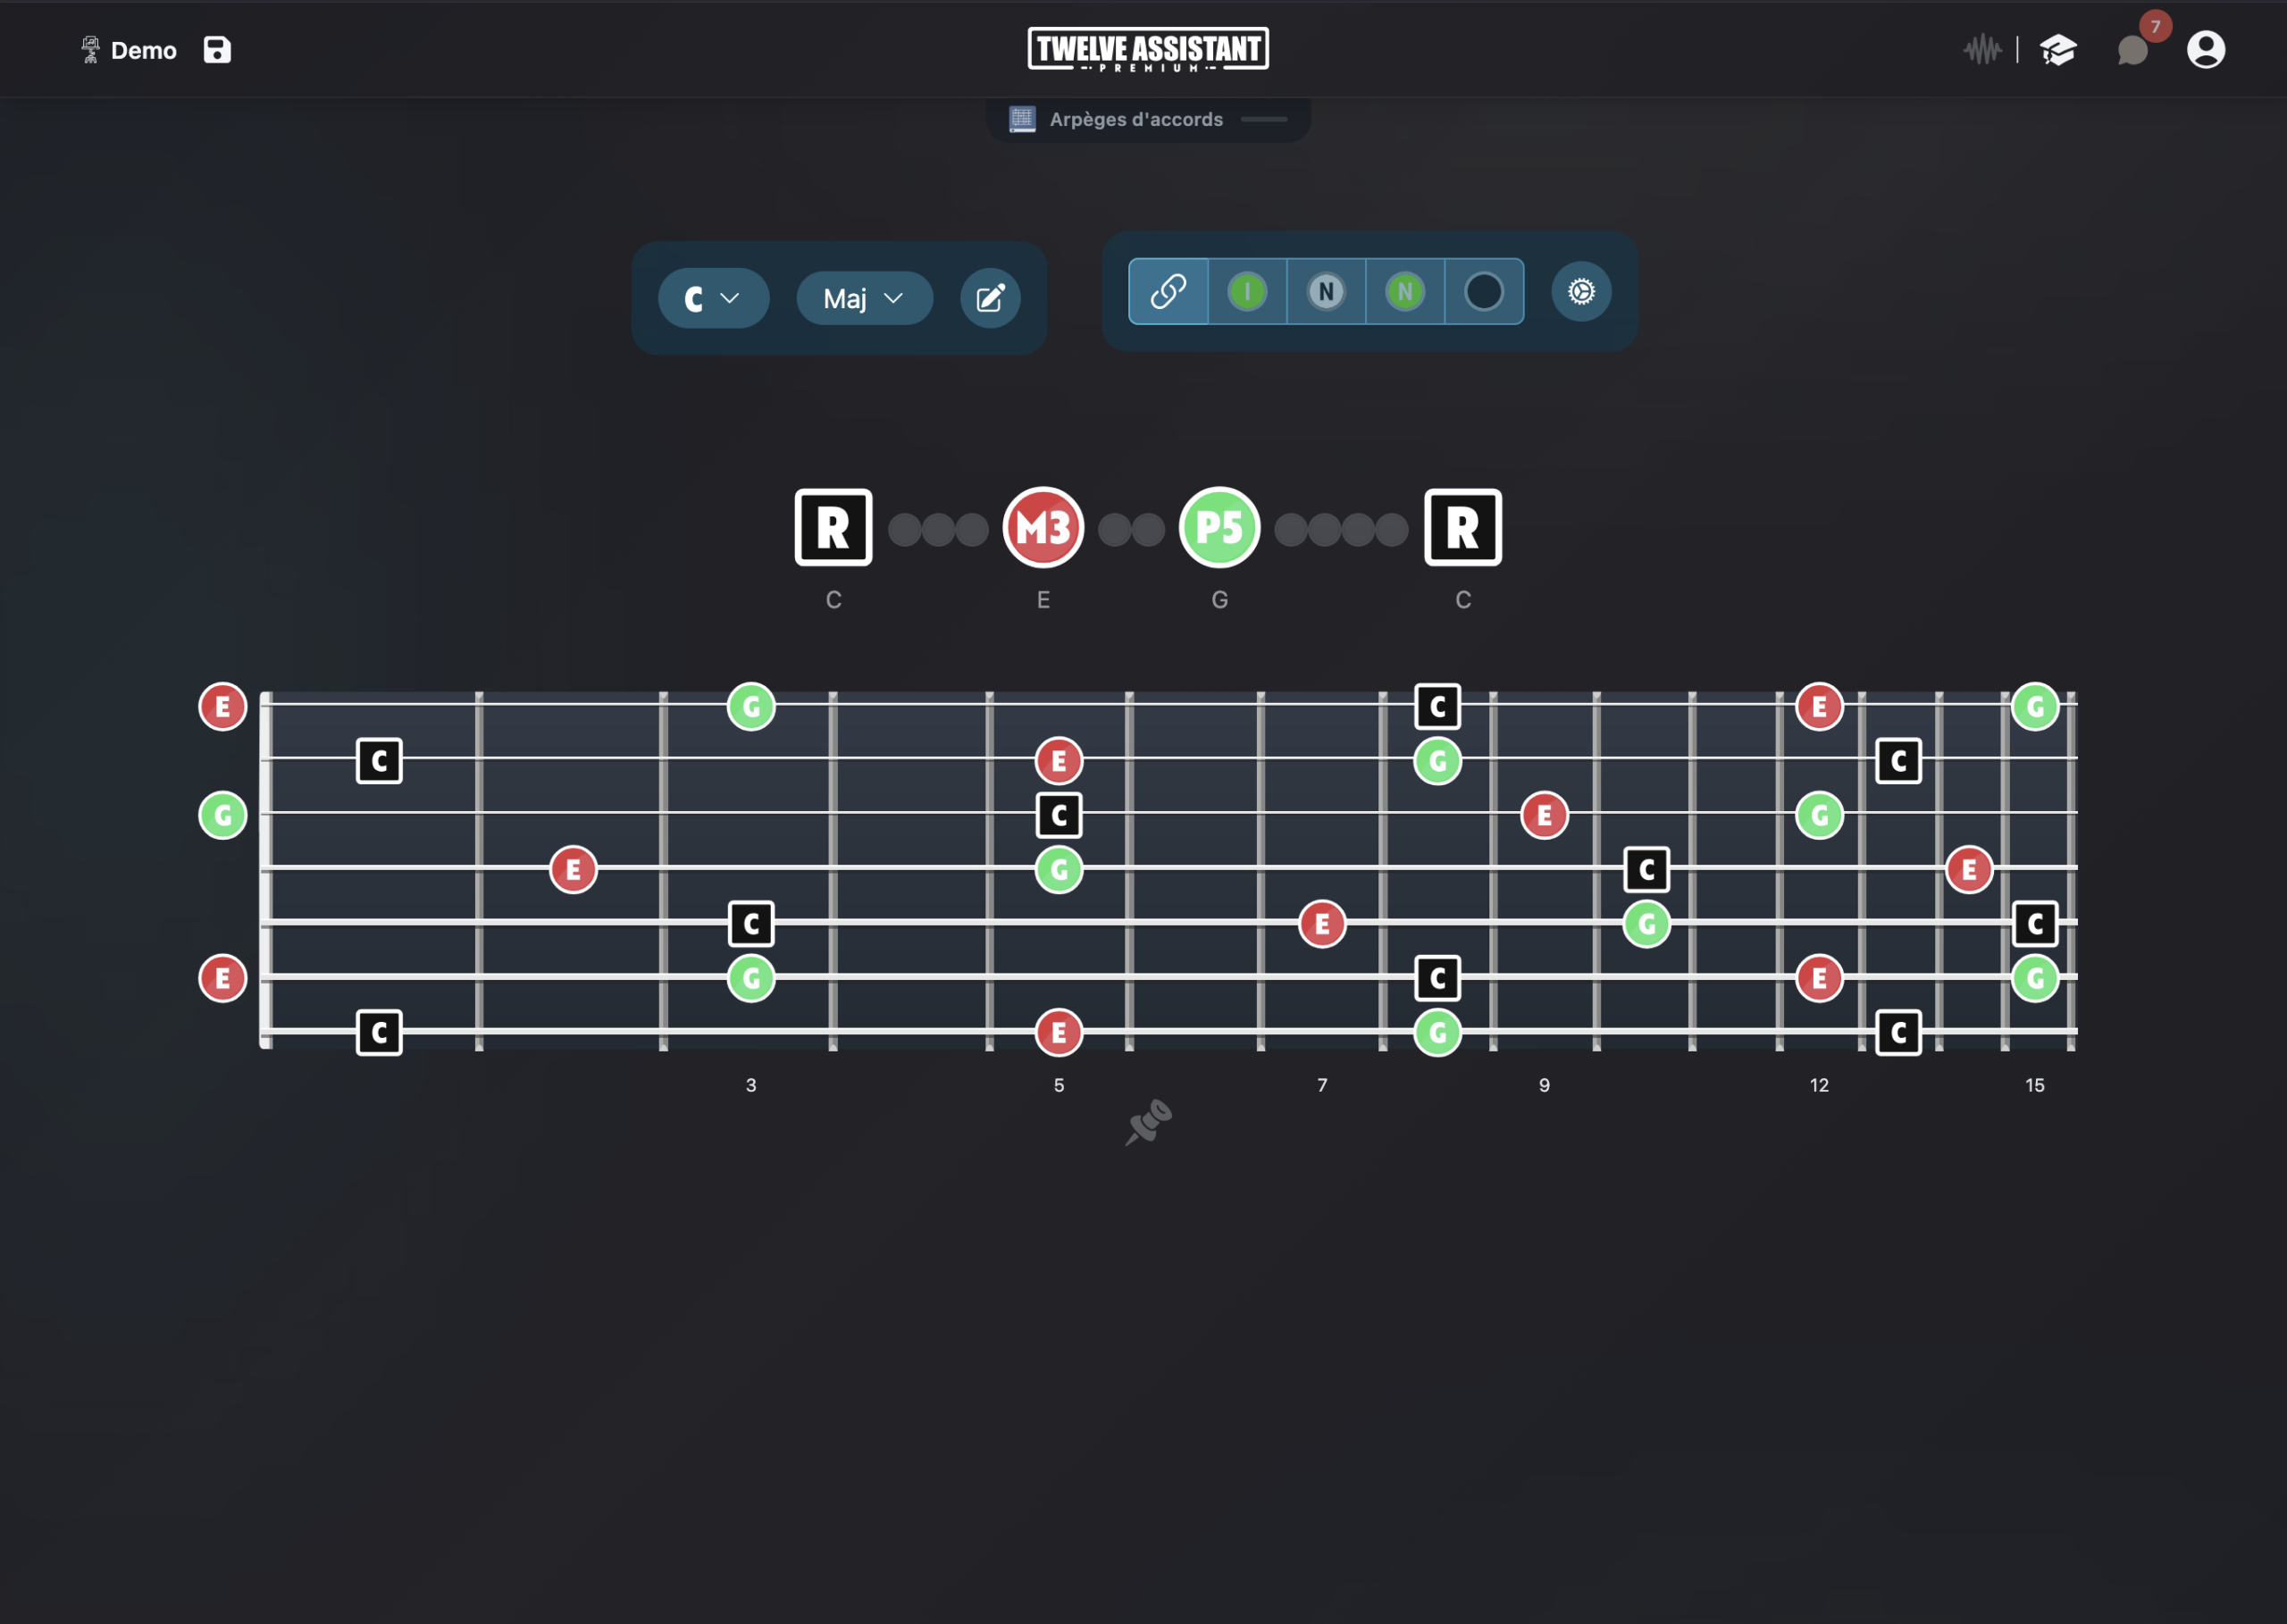Toggle the gray N note display
The height and width of the screenshot is (1624, 2287).
[1326, 292]
